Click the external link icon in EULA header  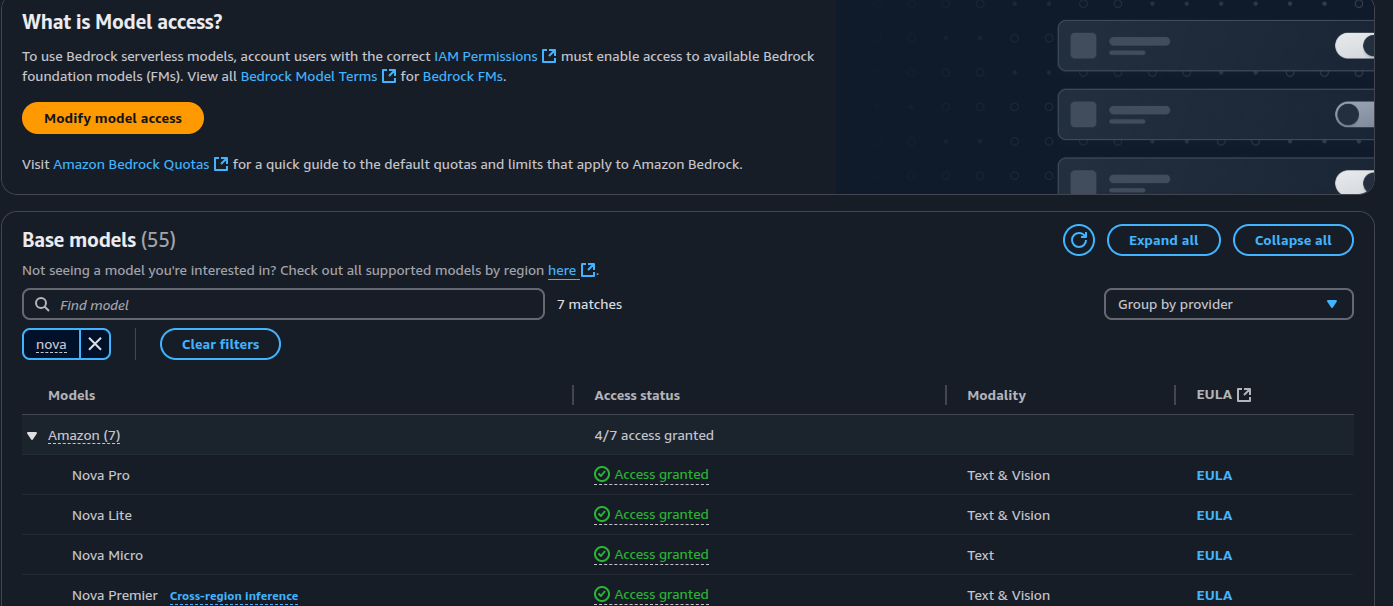pos(1244,395)
